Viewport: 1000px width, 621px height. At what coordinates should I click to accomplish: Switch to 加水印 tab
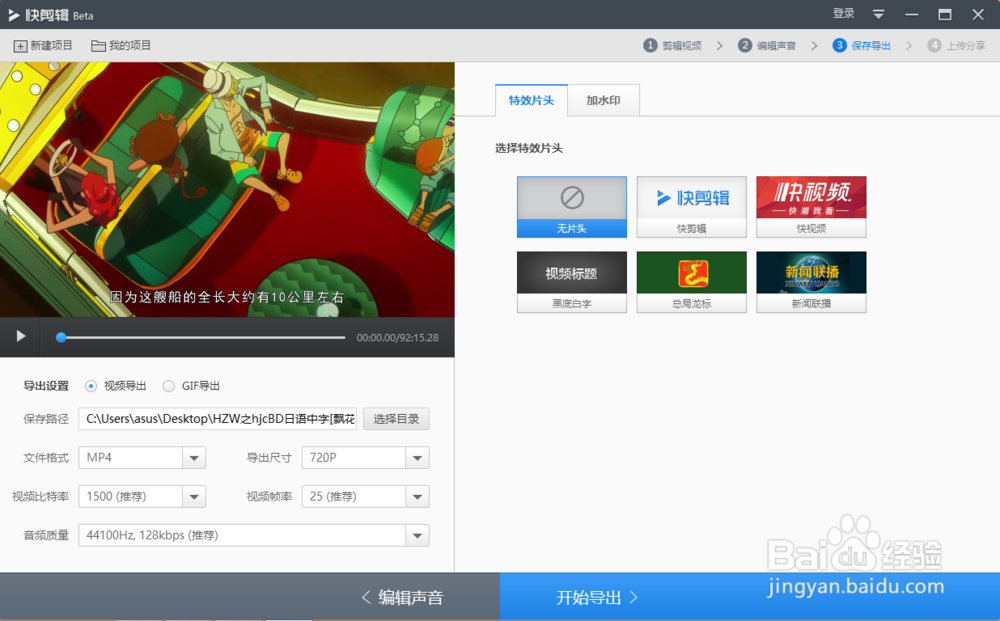click(603, 100)
